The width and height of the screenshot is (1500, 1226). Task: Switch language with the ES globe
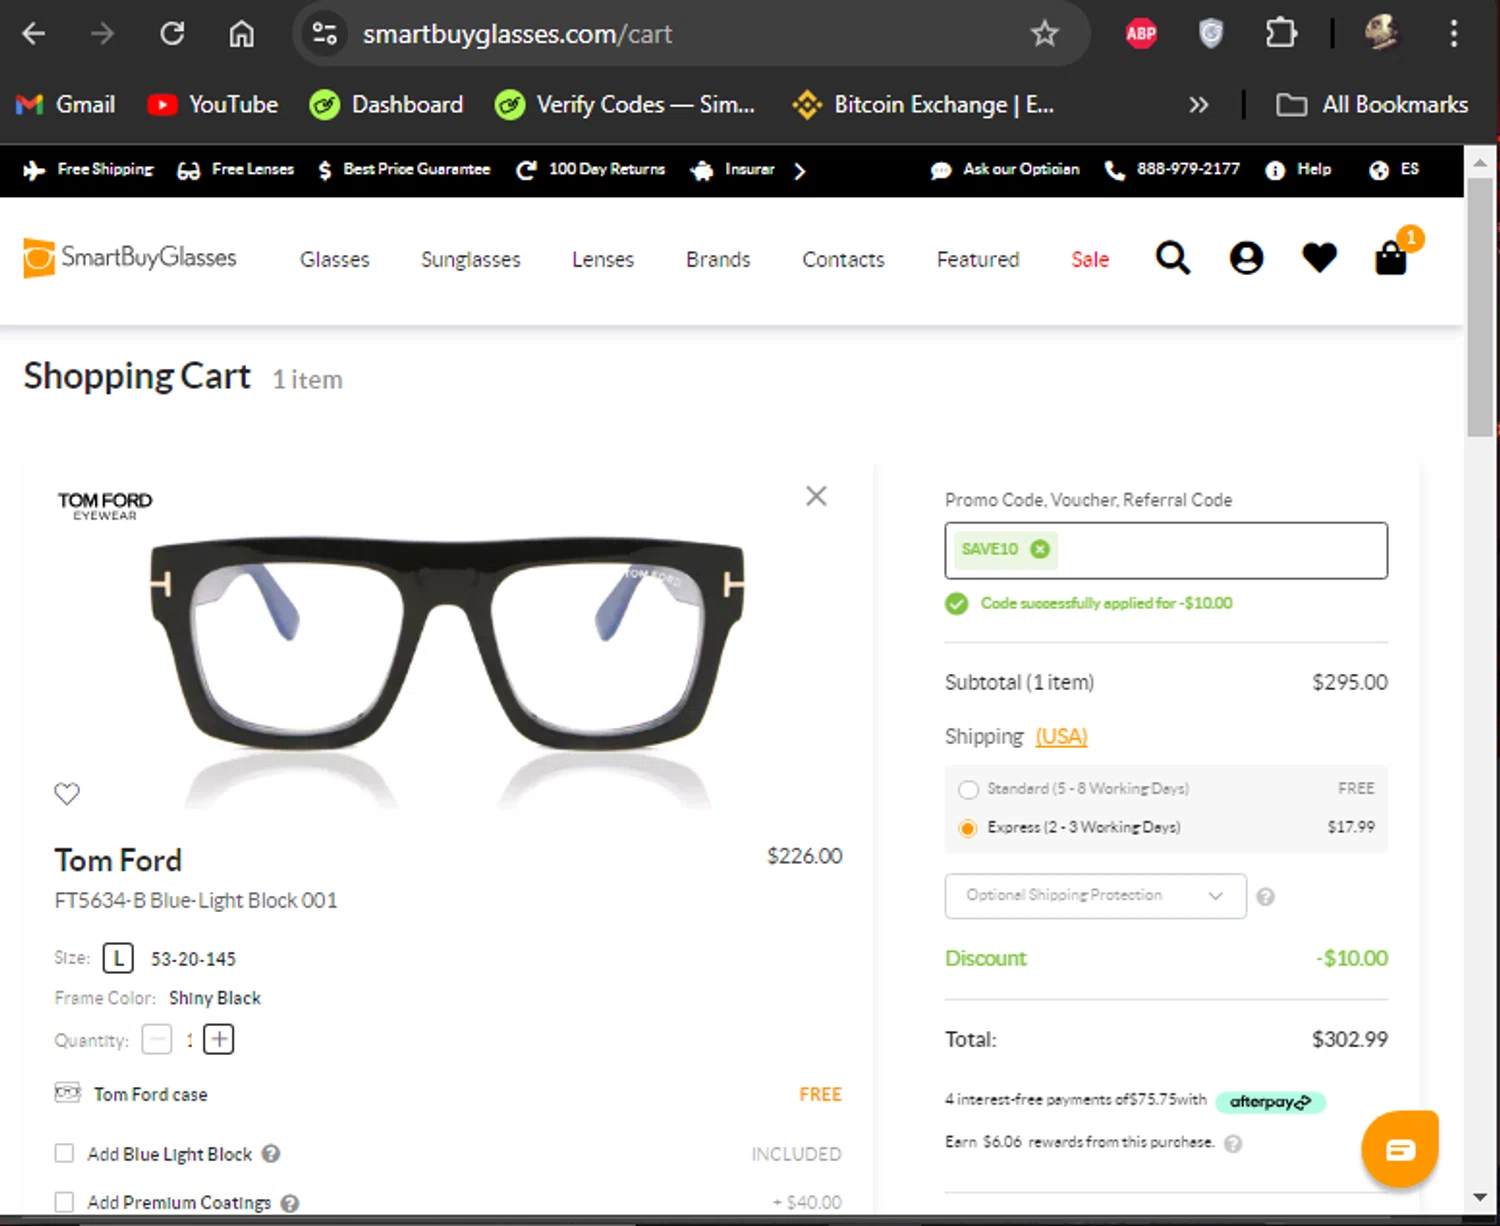(x=1394, y=170)
